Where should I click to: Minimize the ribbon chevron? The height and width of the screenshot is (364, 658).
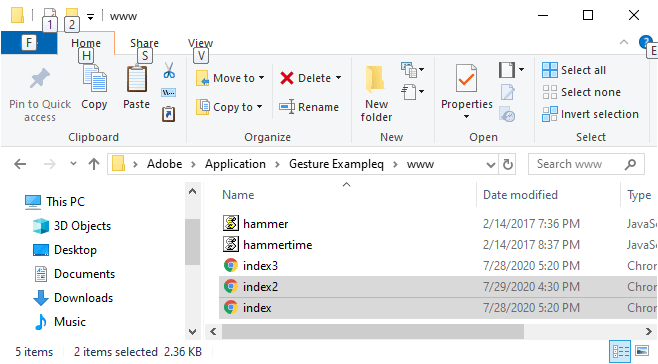(624, 42)
